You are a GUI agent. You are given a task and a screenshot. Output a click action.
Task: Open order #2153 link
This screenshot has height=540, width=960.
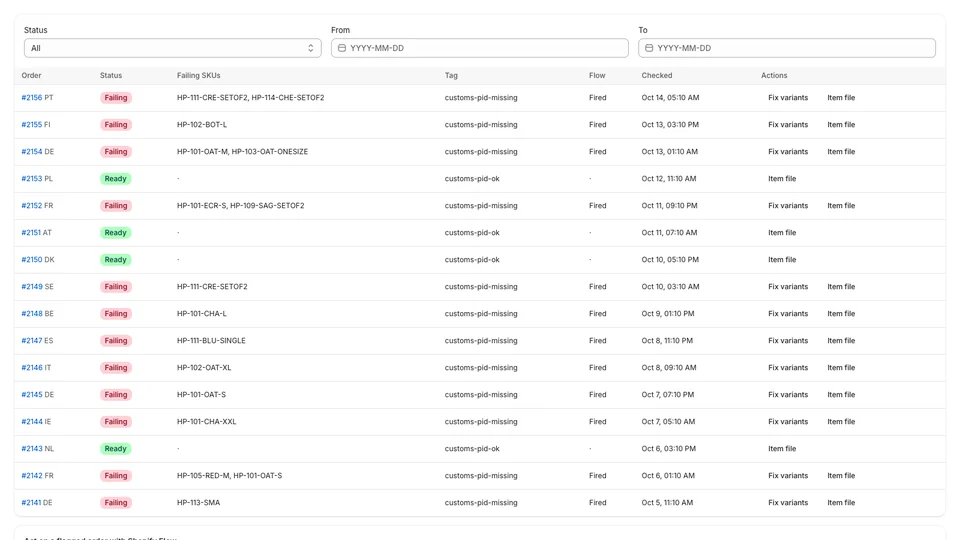[x=32, y=179]
